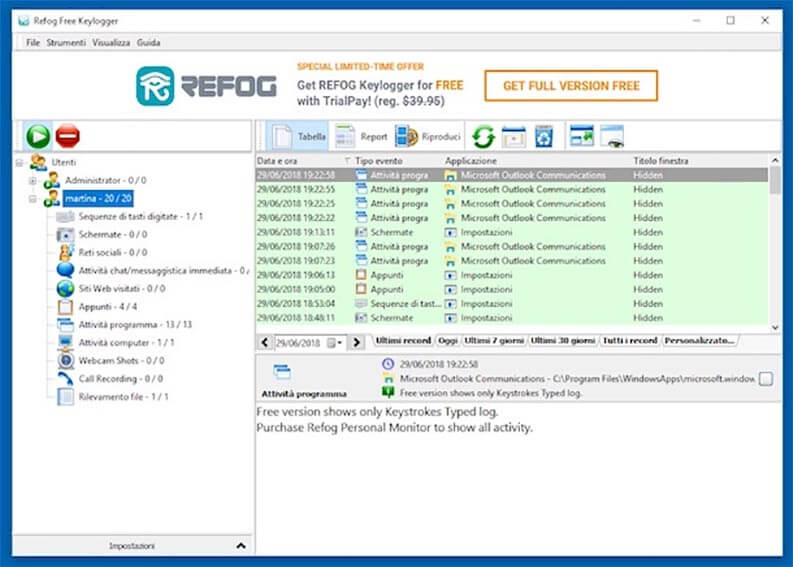Screen dimensions: 793x567
Task: Click the green refresh arrows icon
Action: point(483,137)
